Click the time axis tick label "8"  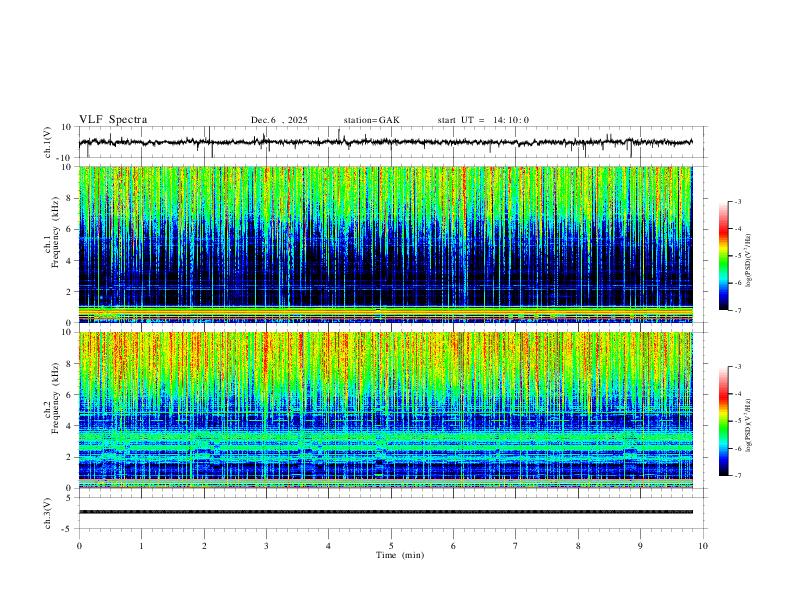[578, 546]
